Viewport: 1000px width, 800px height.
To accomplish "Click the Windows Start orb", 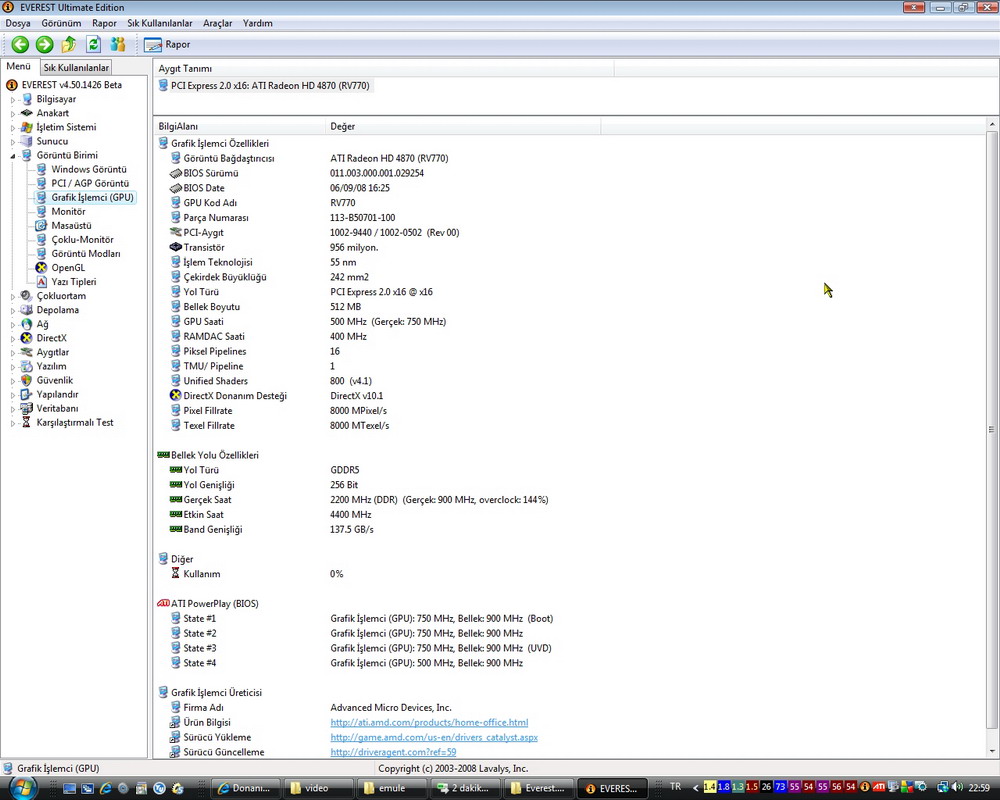I will coord(22,787).
